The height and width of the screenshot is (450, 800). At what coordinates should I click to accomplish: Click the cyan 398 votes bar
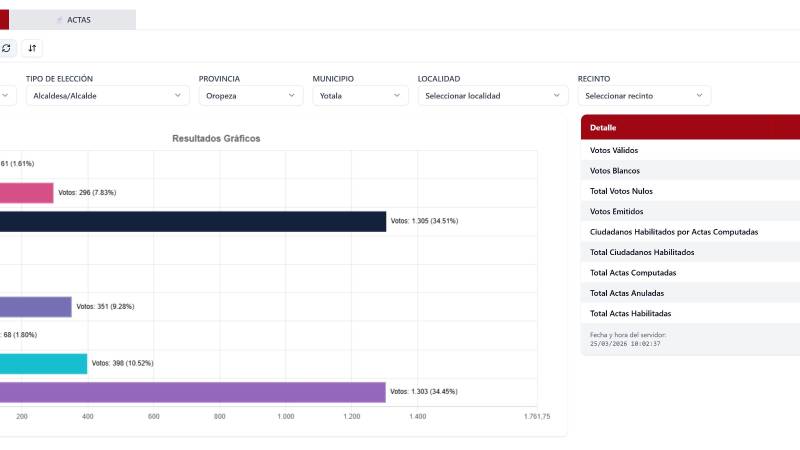click(x=43, y=363)
